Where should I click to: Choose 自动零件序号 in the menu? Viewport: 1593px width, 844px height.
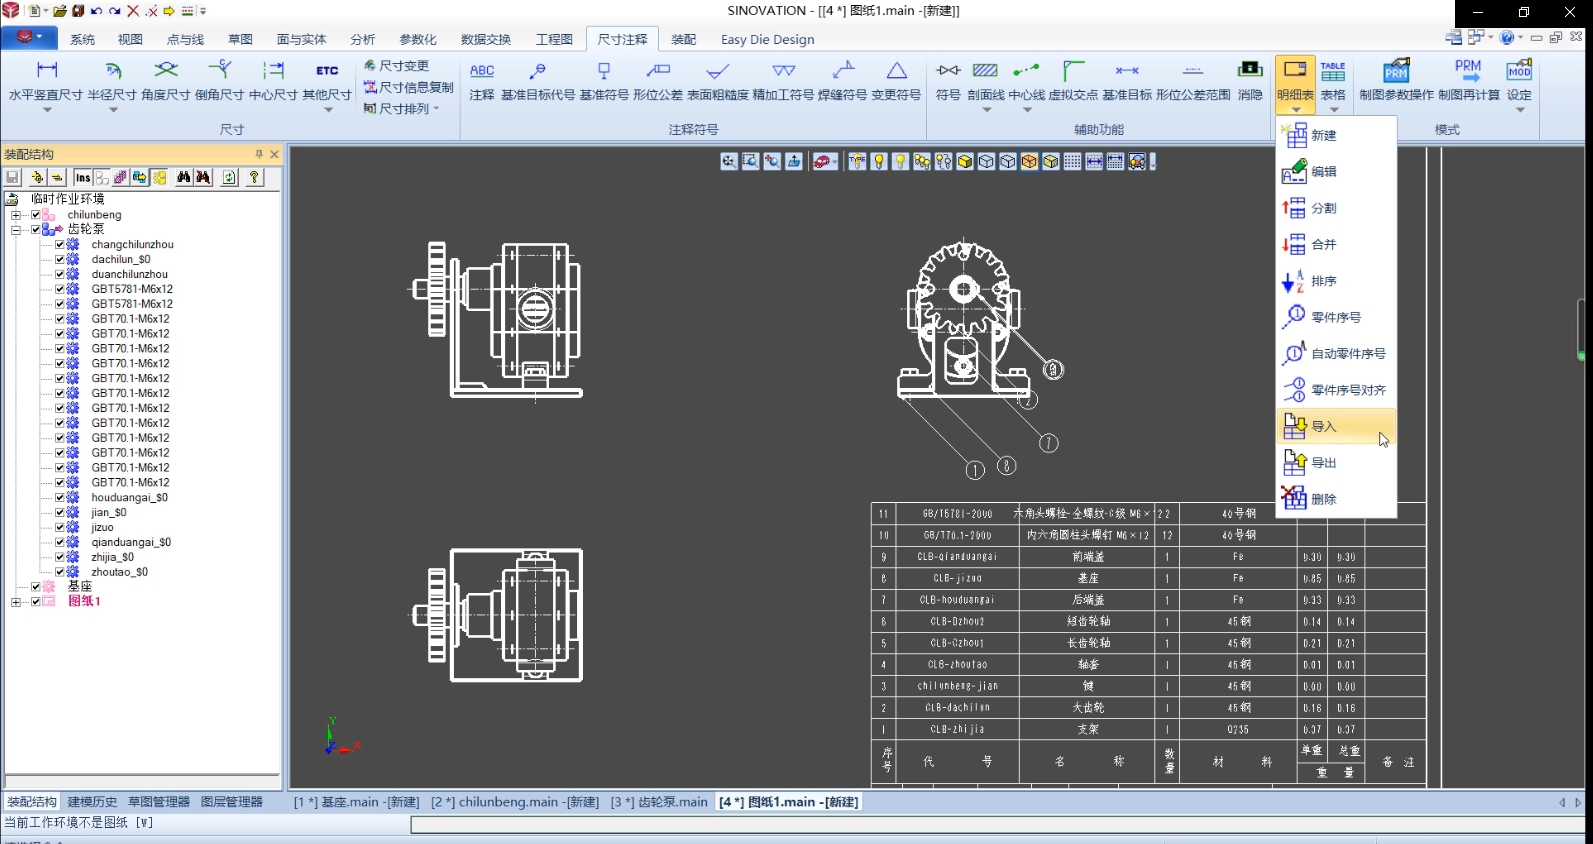coord(1337,353)
